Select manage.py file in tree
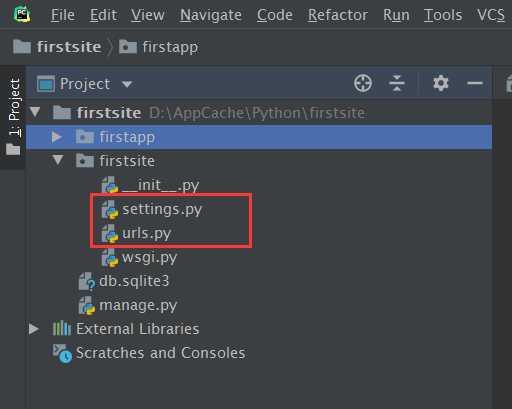This screenshot has width=512, height=409. pos(138,306)
